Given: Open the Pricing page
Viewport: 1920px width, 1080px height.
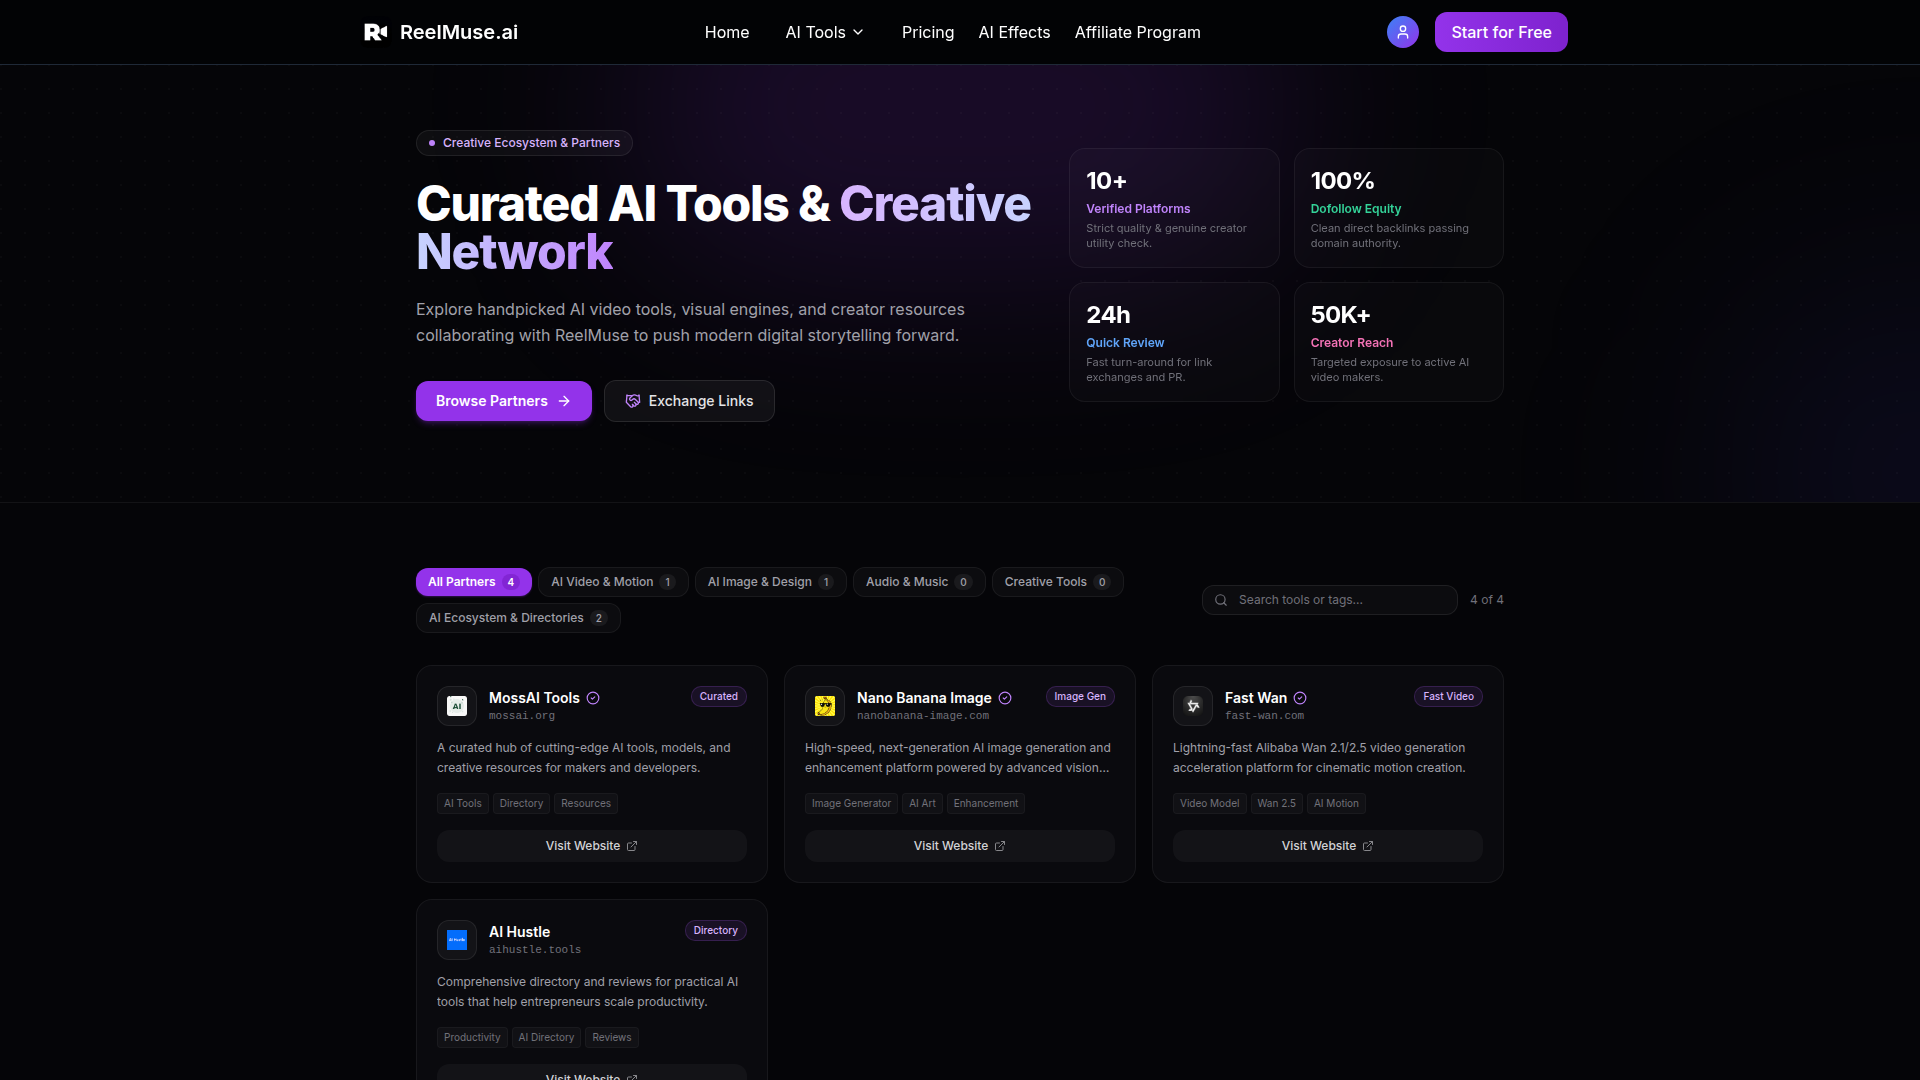Looking at the screenshot, I should (x=928, y=32).
